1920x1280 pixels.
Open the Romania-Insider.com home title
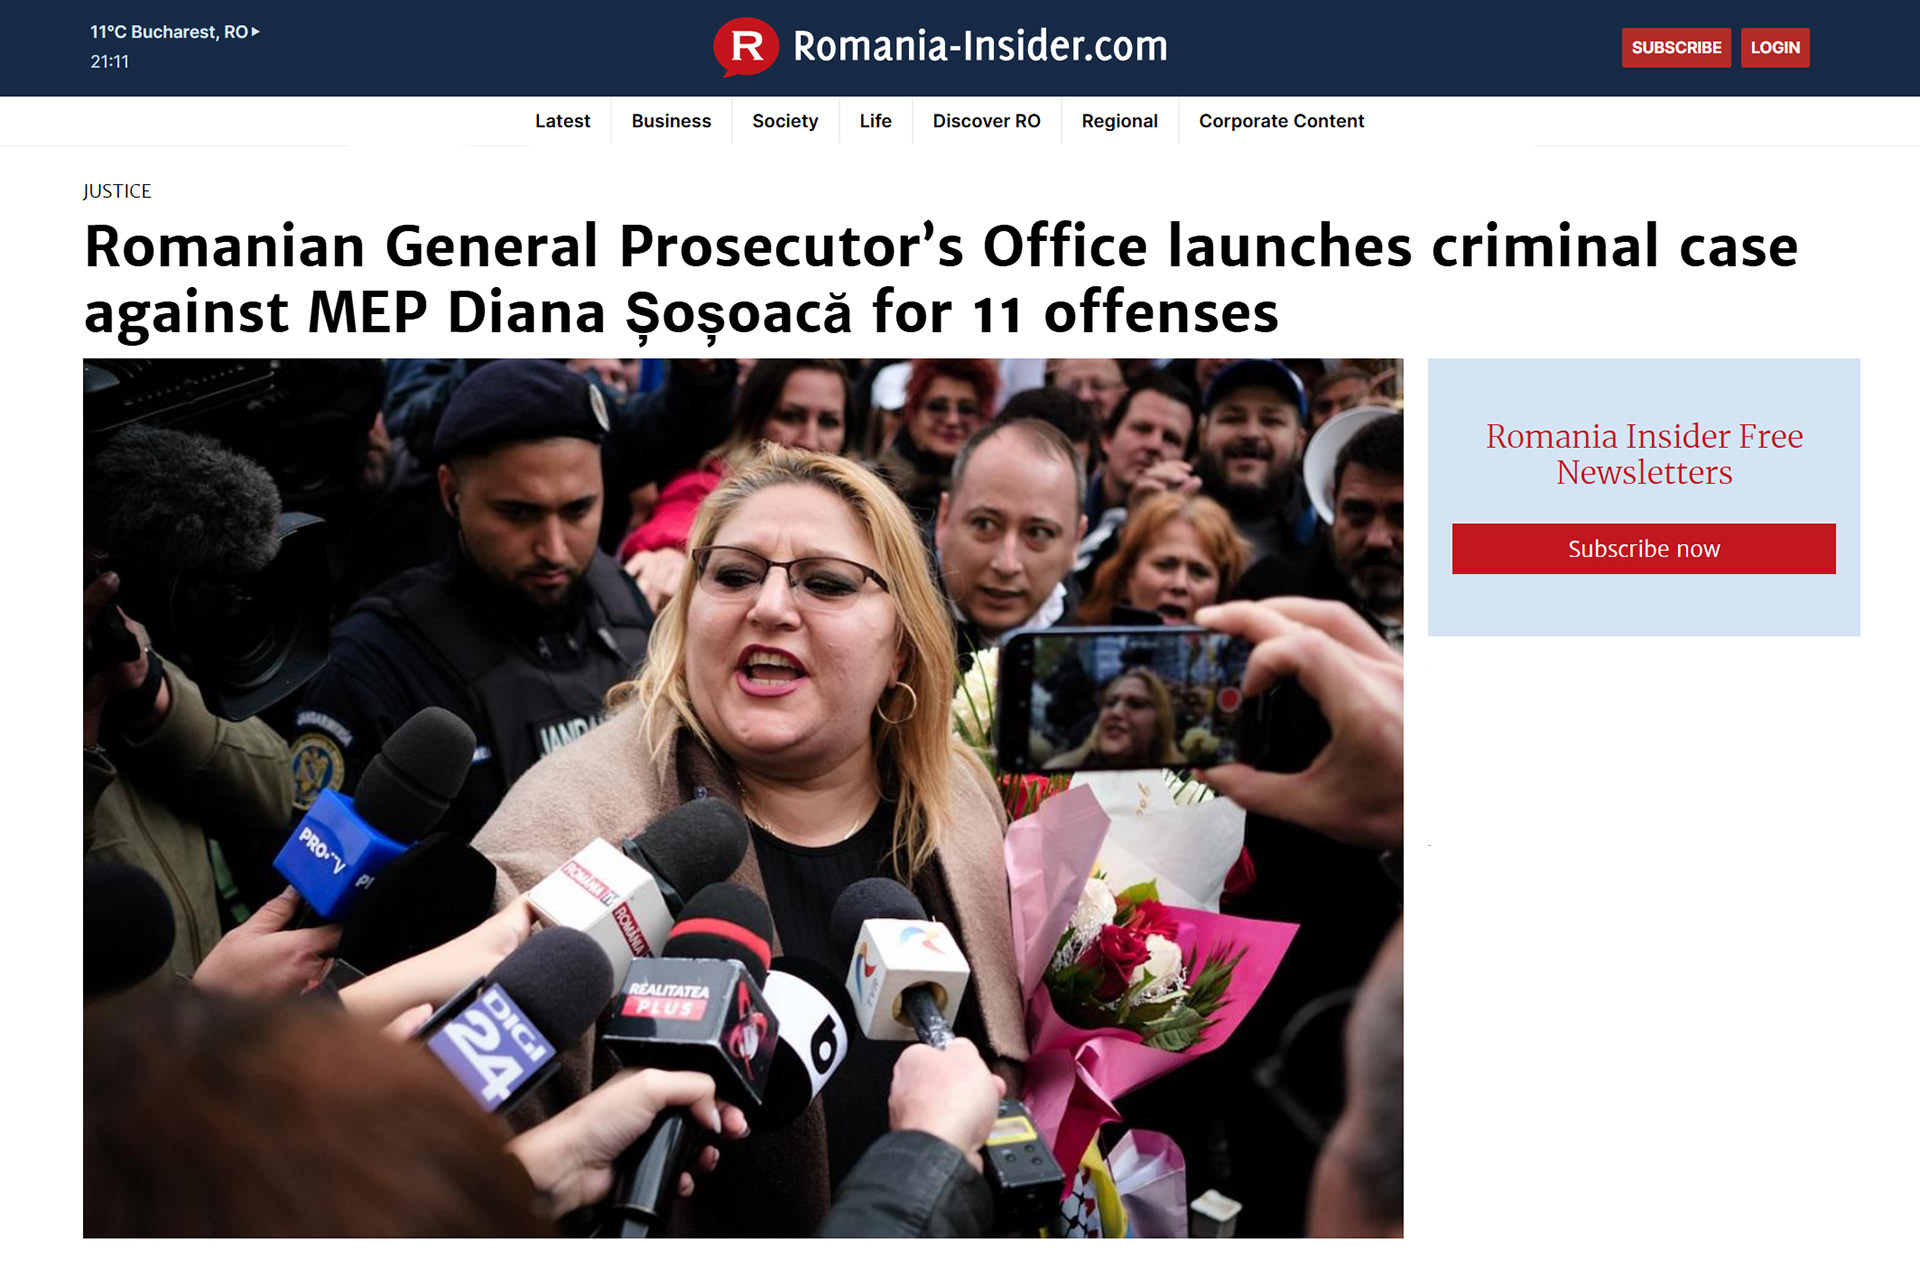[x=980, y=47]
